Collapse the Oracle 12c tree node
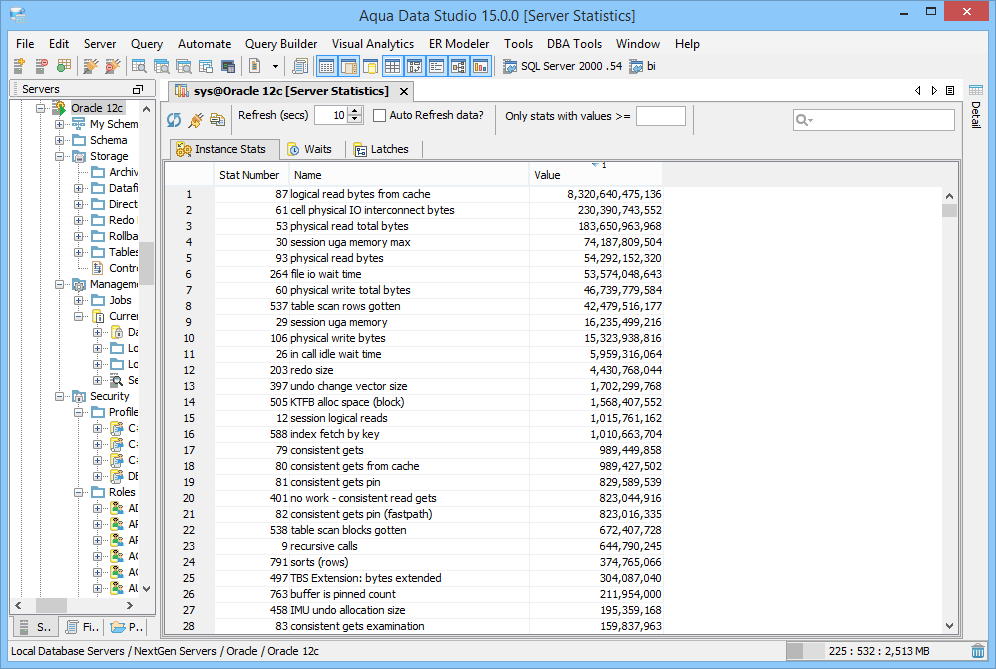This screenshot has width=996, height=669. (41, 108)
